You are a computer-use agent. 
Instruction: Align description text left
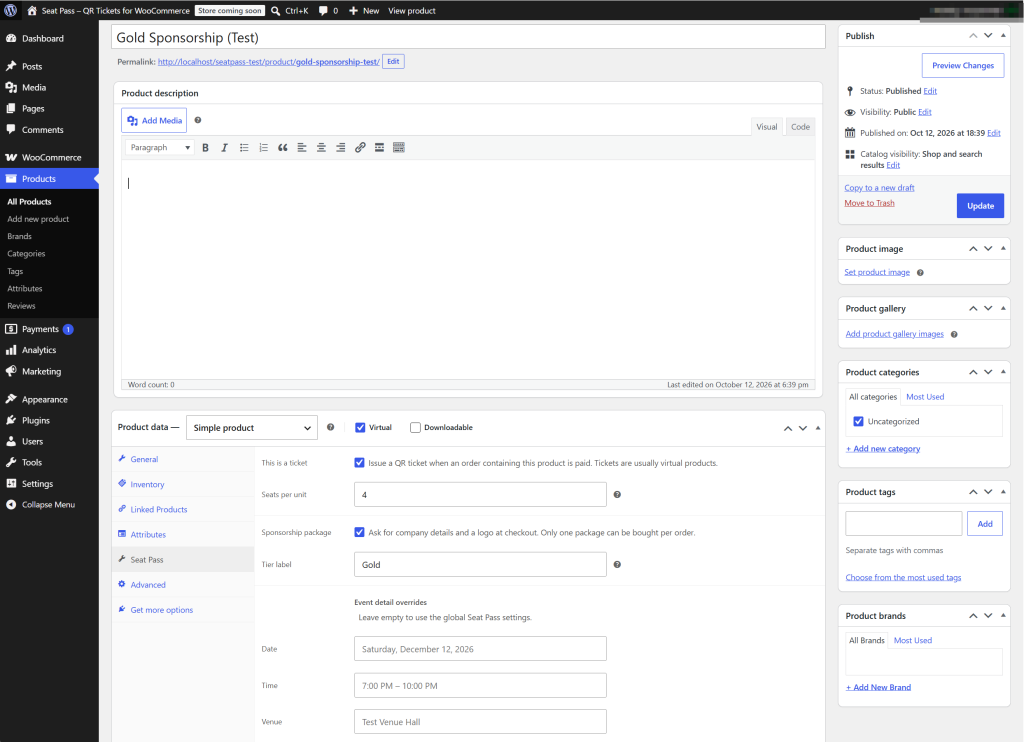302,148
